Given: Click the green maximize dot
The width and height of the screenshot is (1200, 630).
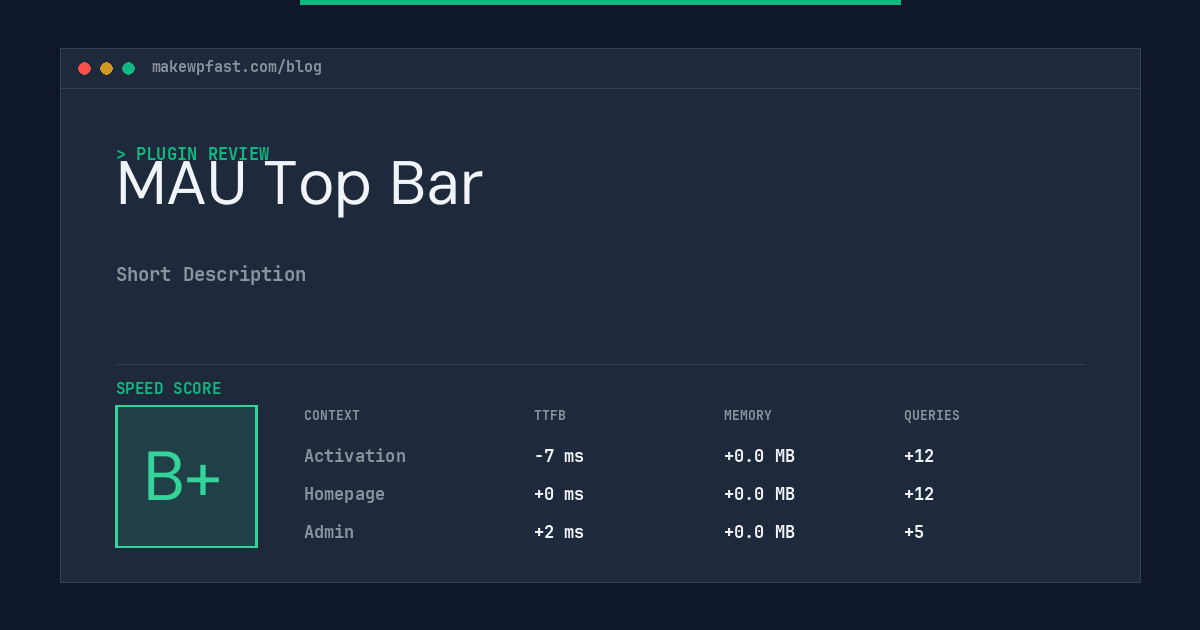Looking at the screenshot, I should (128, 68).
